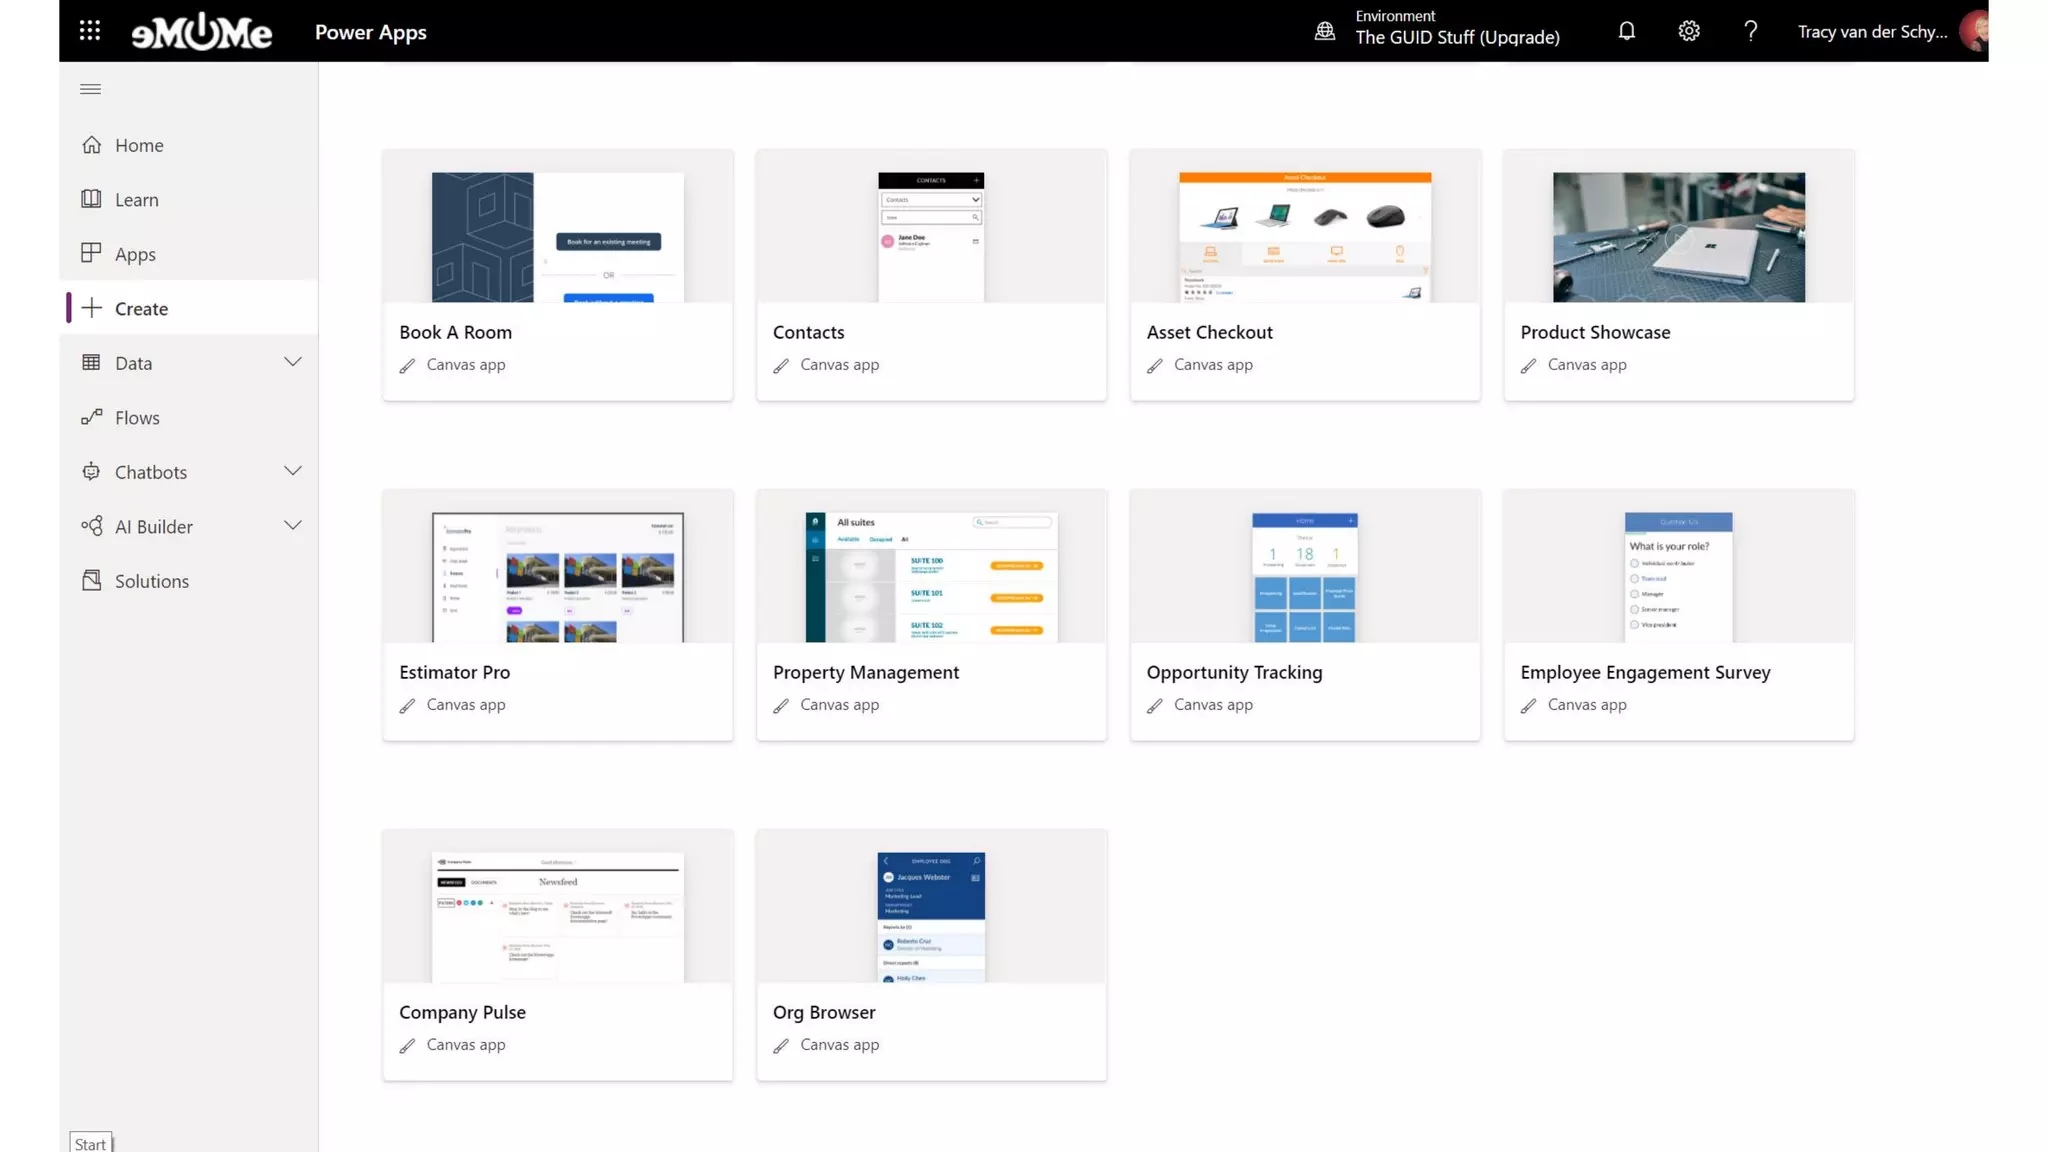Click the environment globe icon
The width and height of the screenshot is (2048, 1152).
pyautogui.click(x=1325, y=31)
